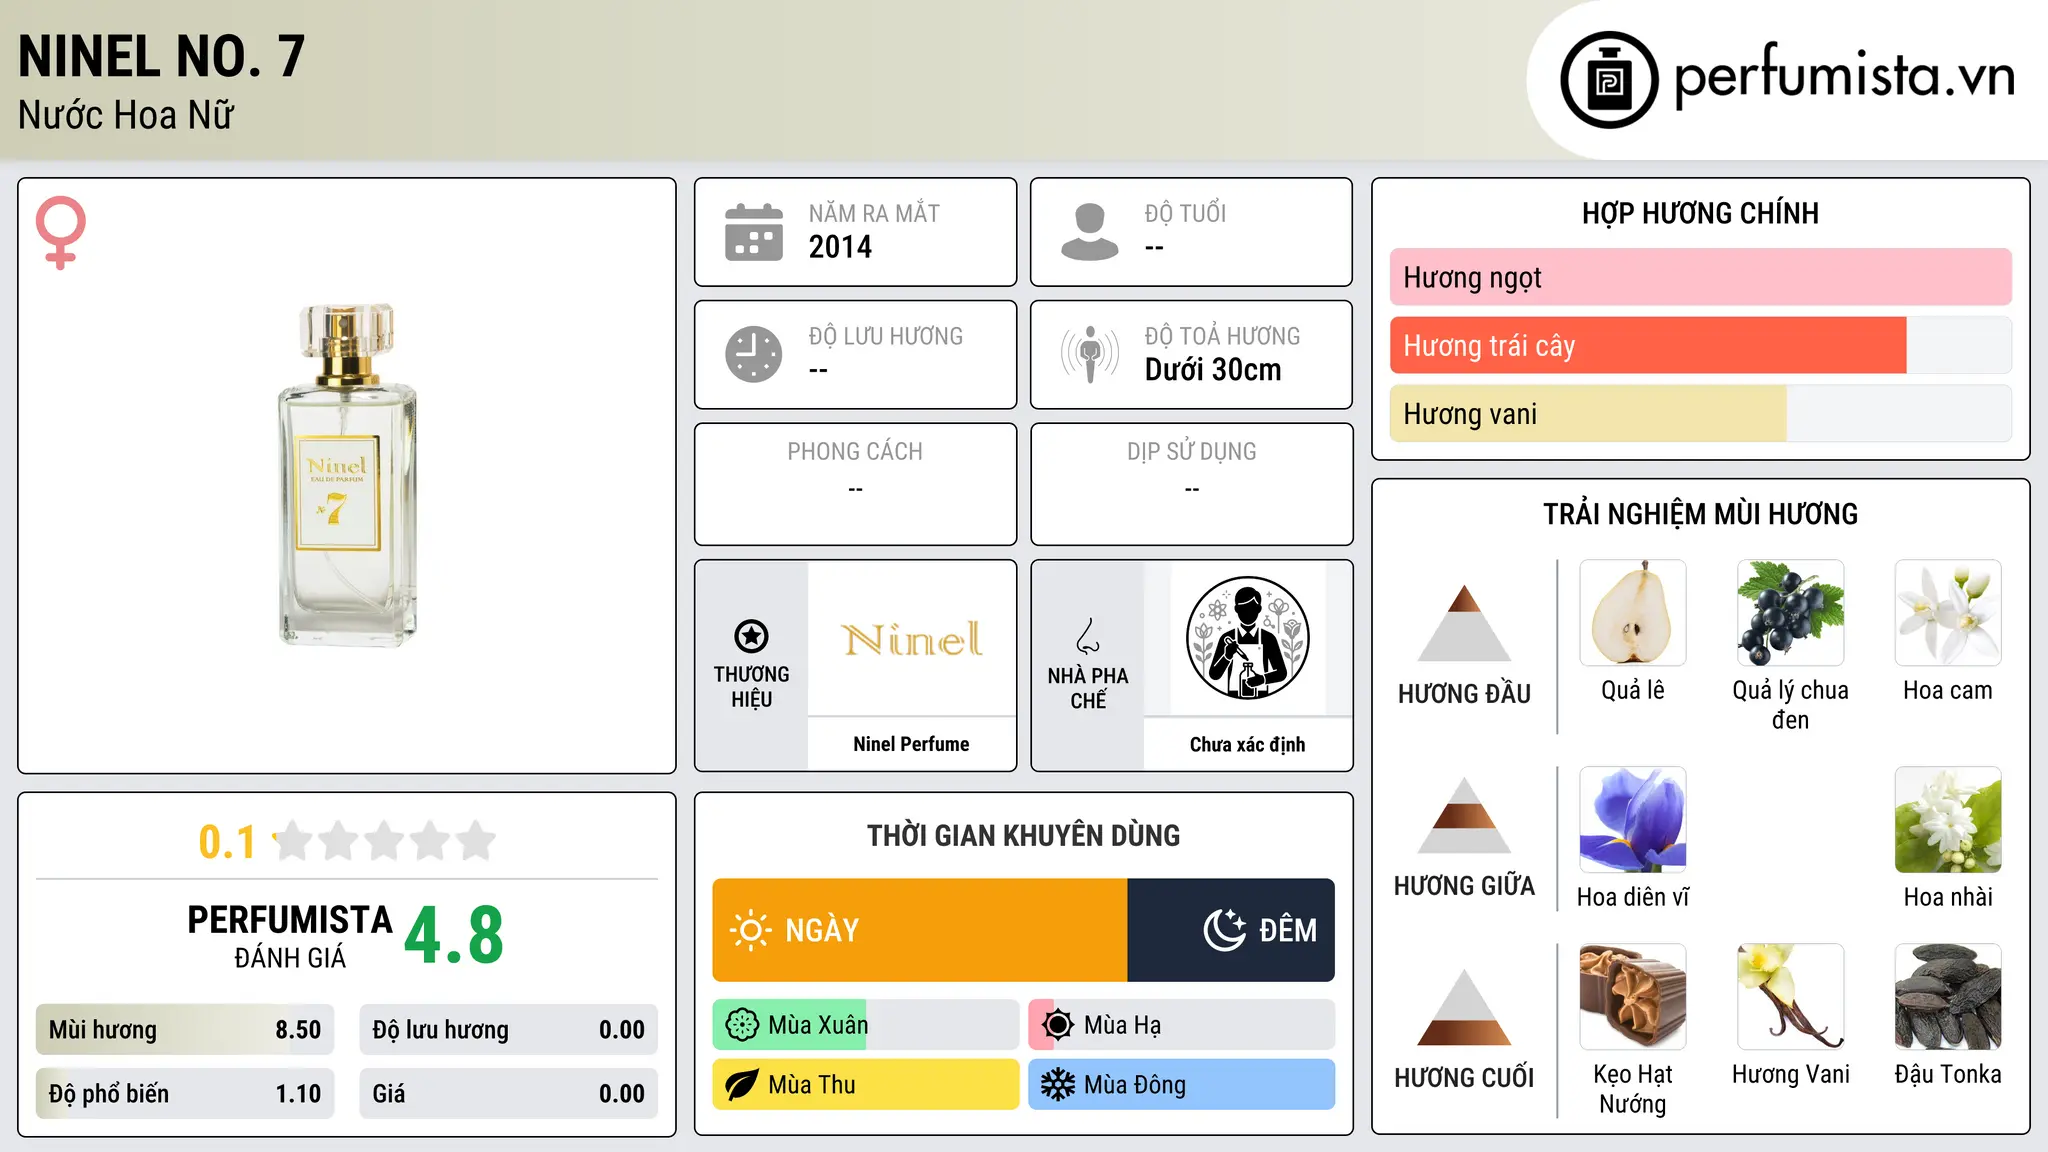Click the Kẹo Hạt Nướng praline image
Screen dimensions: 2048x1152
click(1633, 997)
